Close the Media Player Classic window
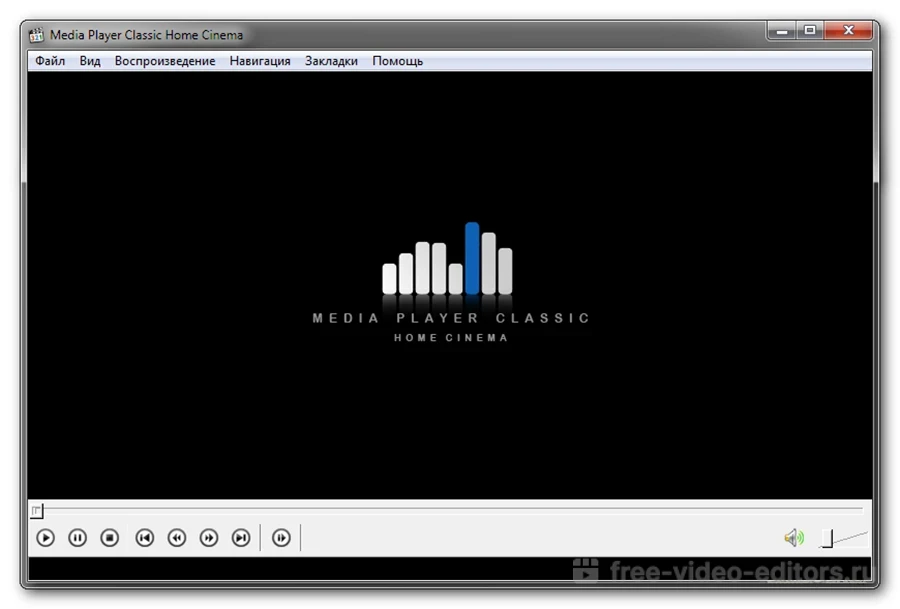 (849, 30)
